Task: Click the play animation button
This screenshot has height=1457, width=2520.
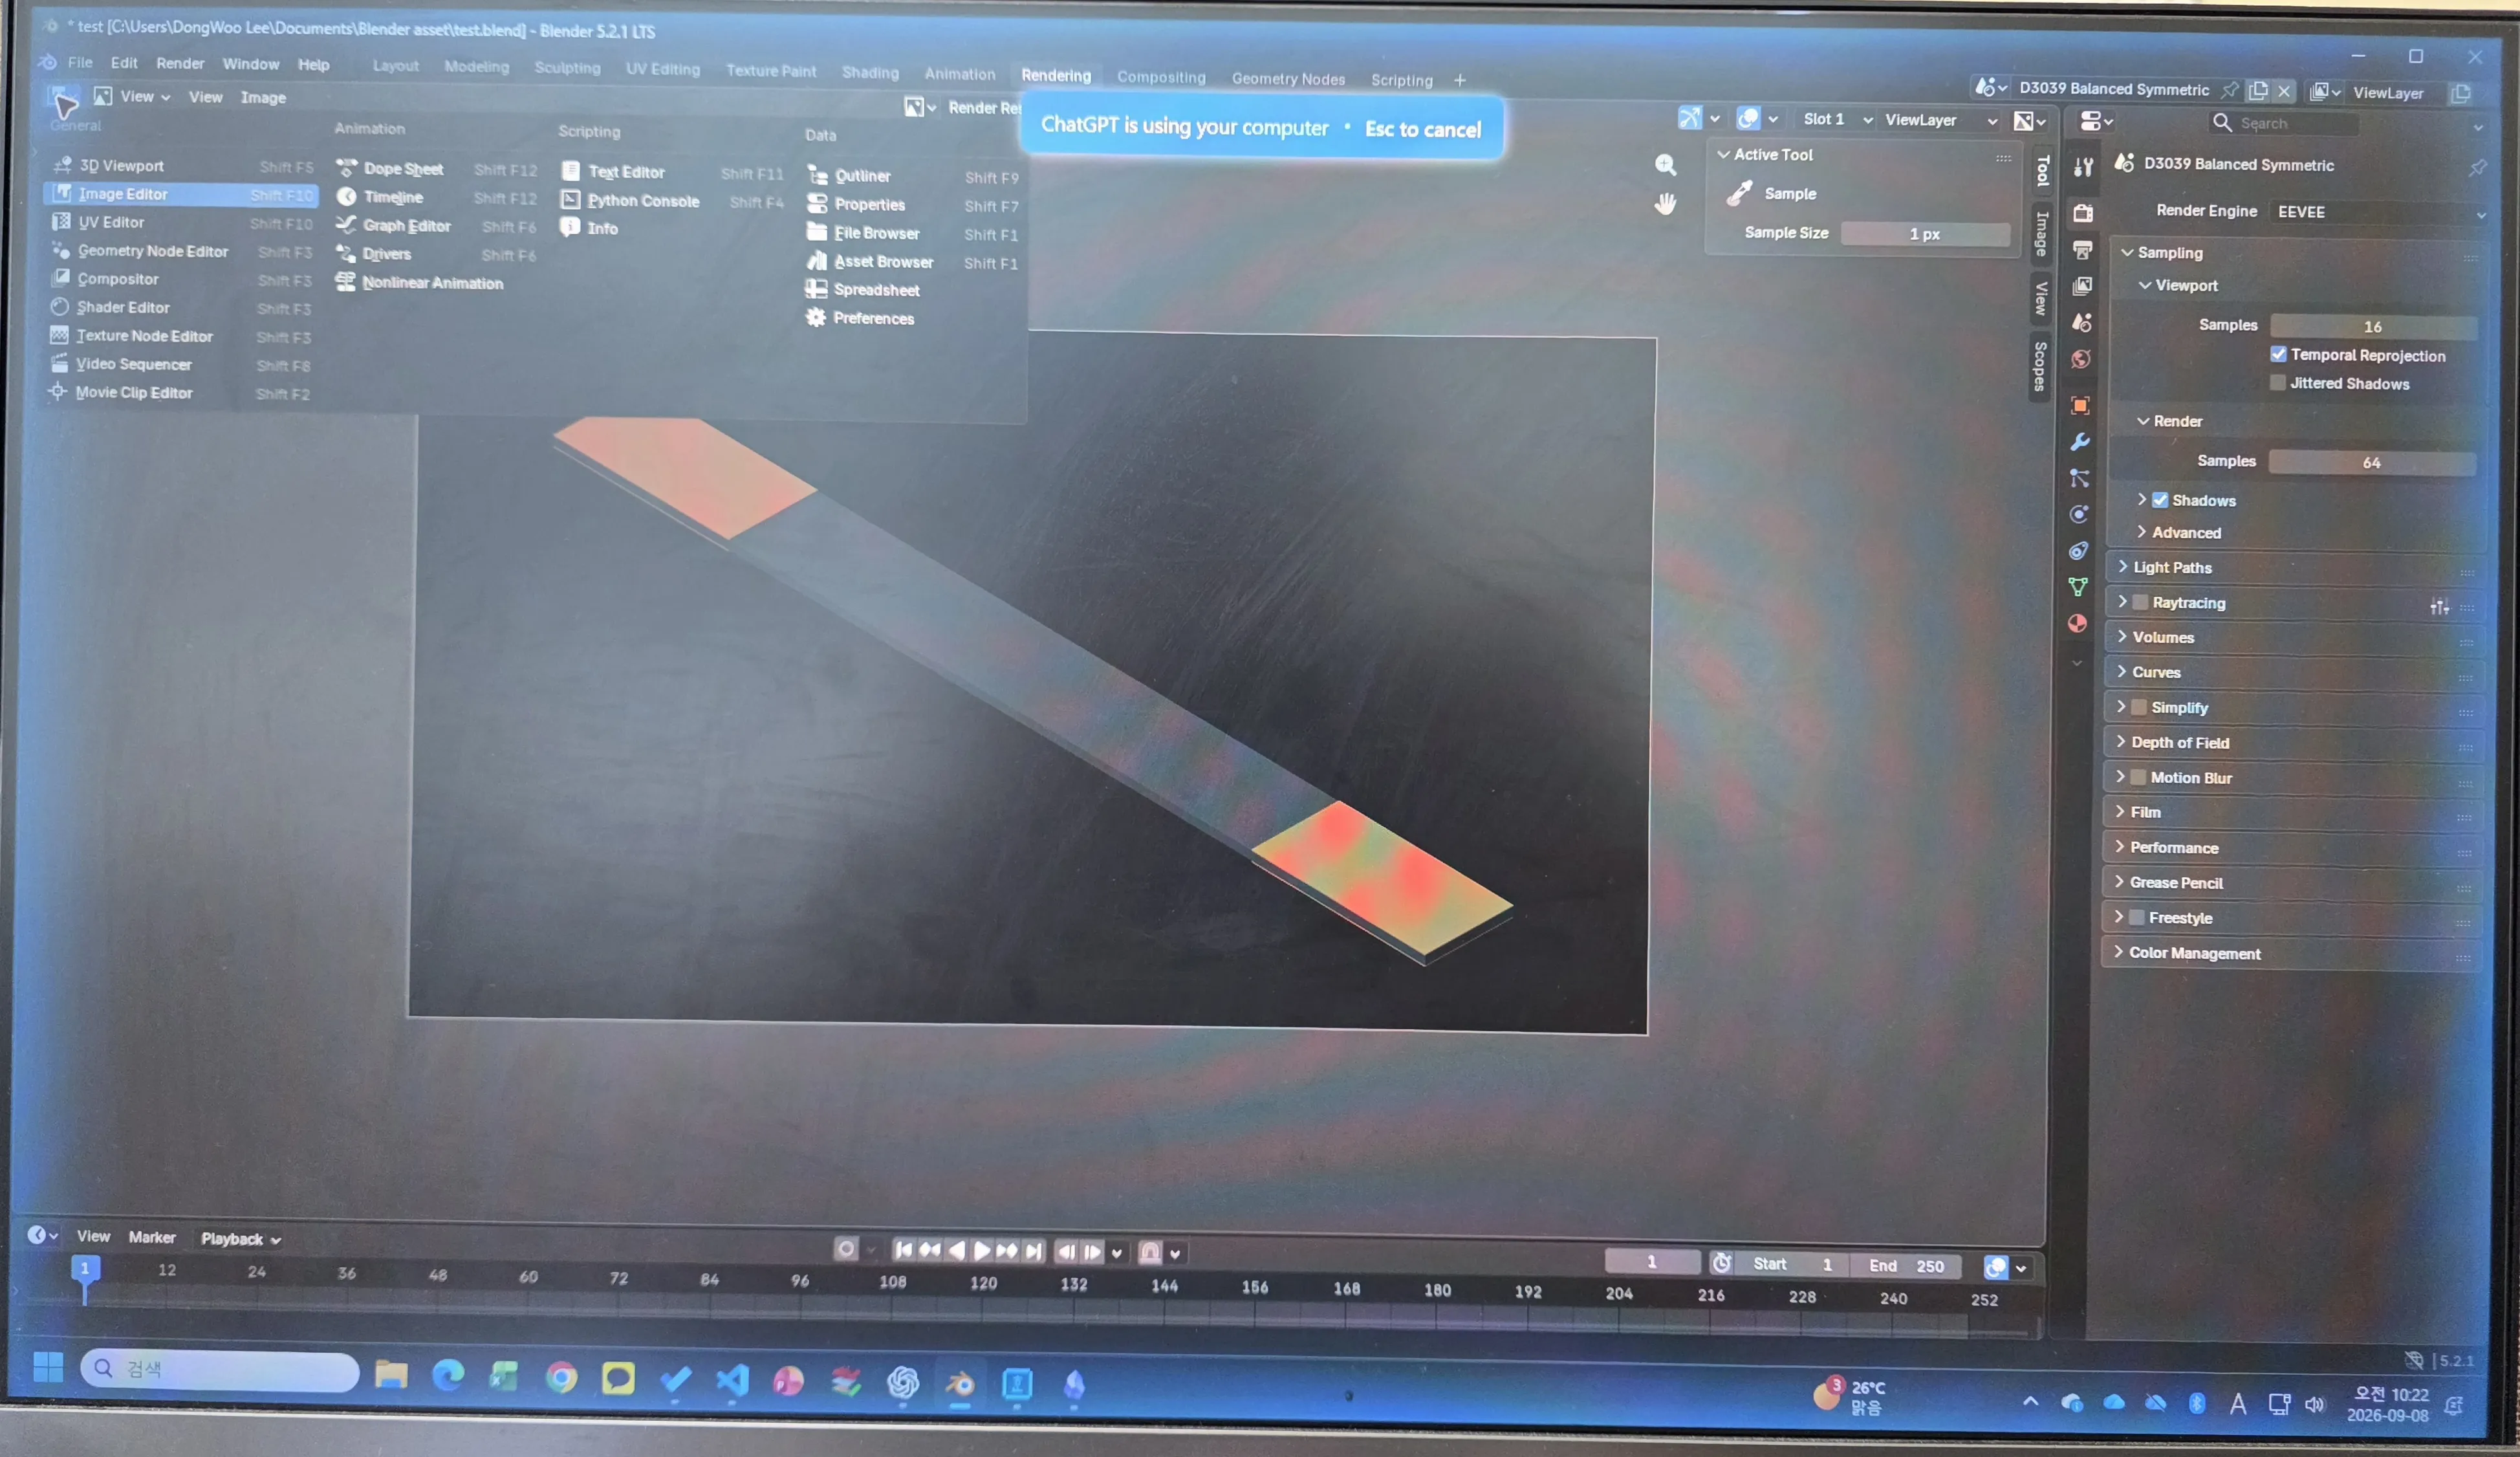Action: click(982, 1250)
